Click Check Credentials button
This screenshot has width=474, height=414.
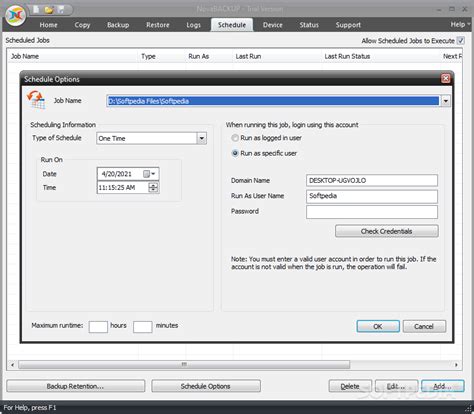(387, 231)
